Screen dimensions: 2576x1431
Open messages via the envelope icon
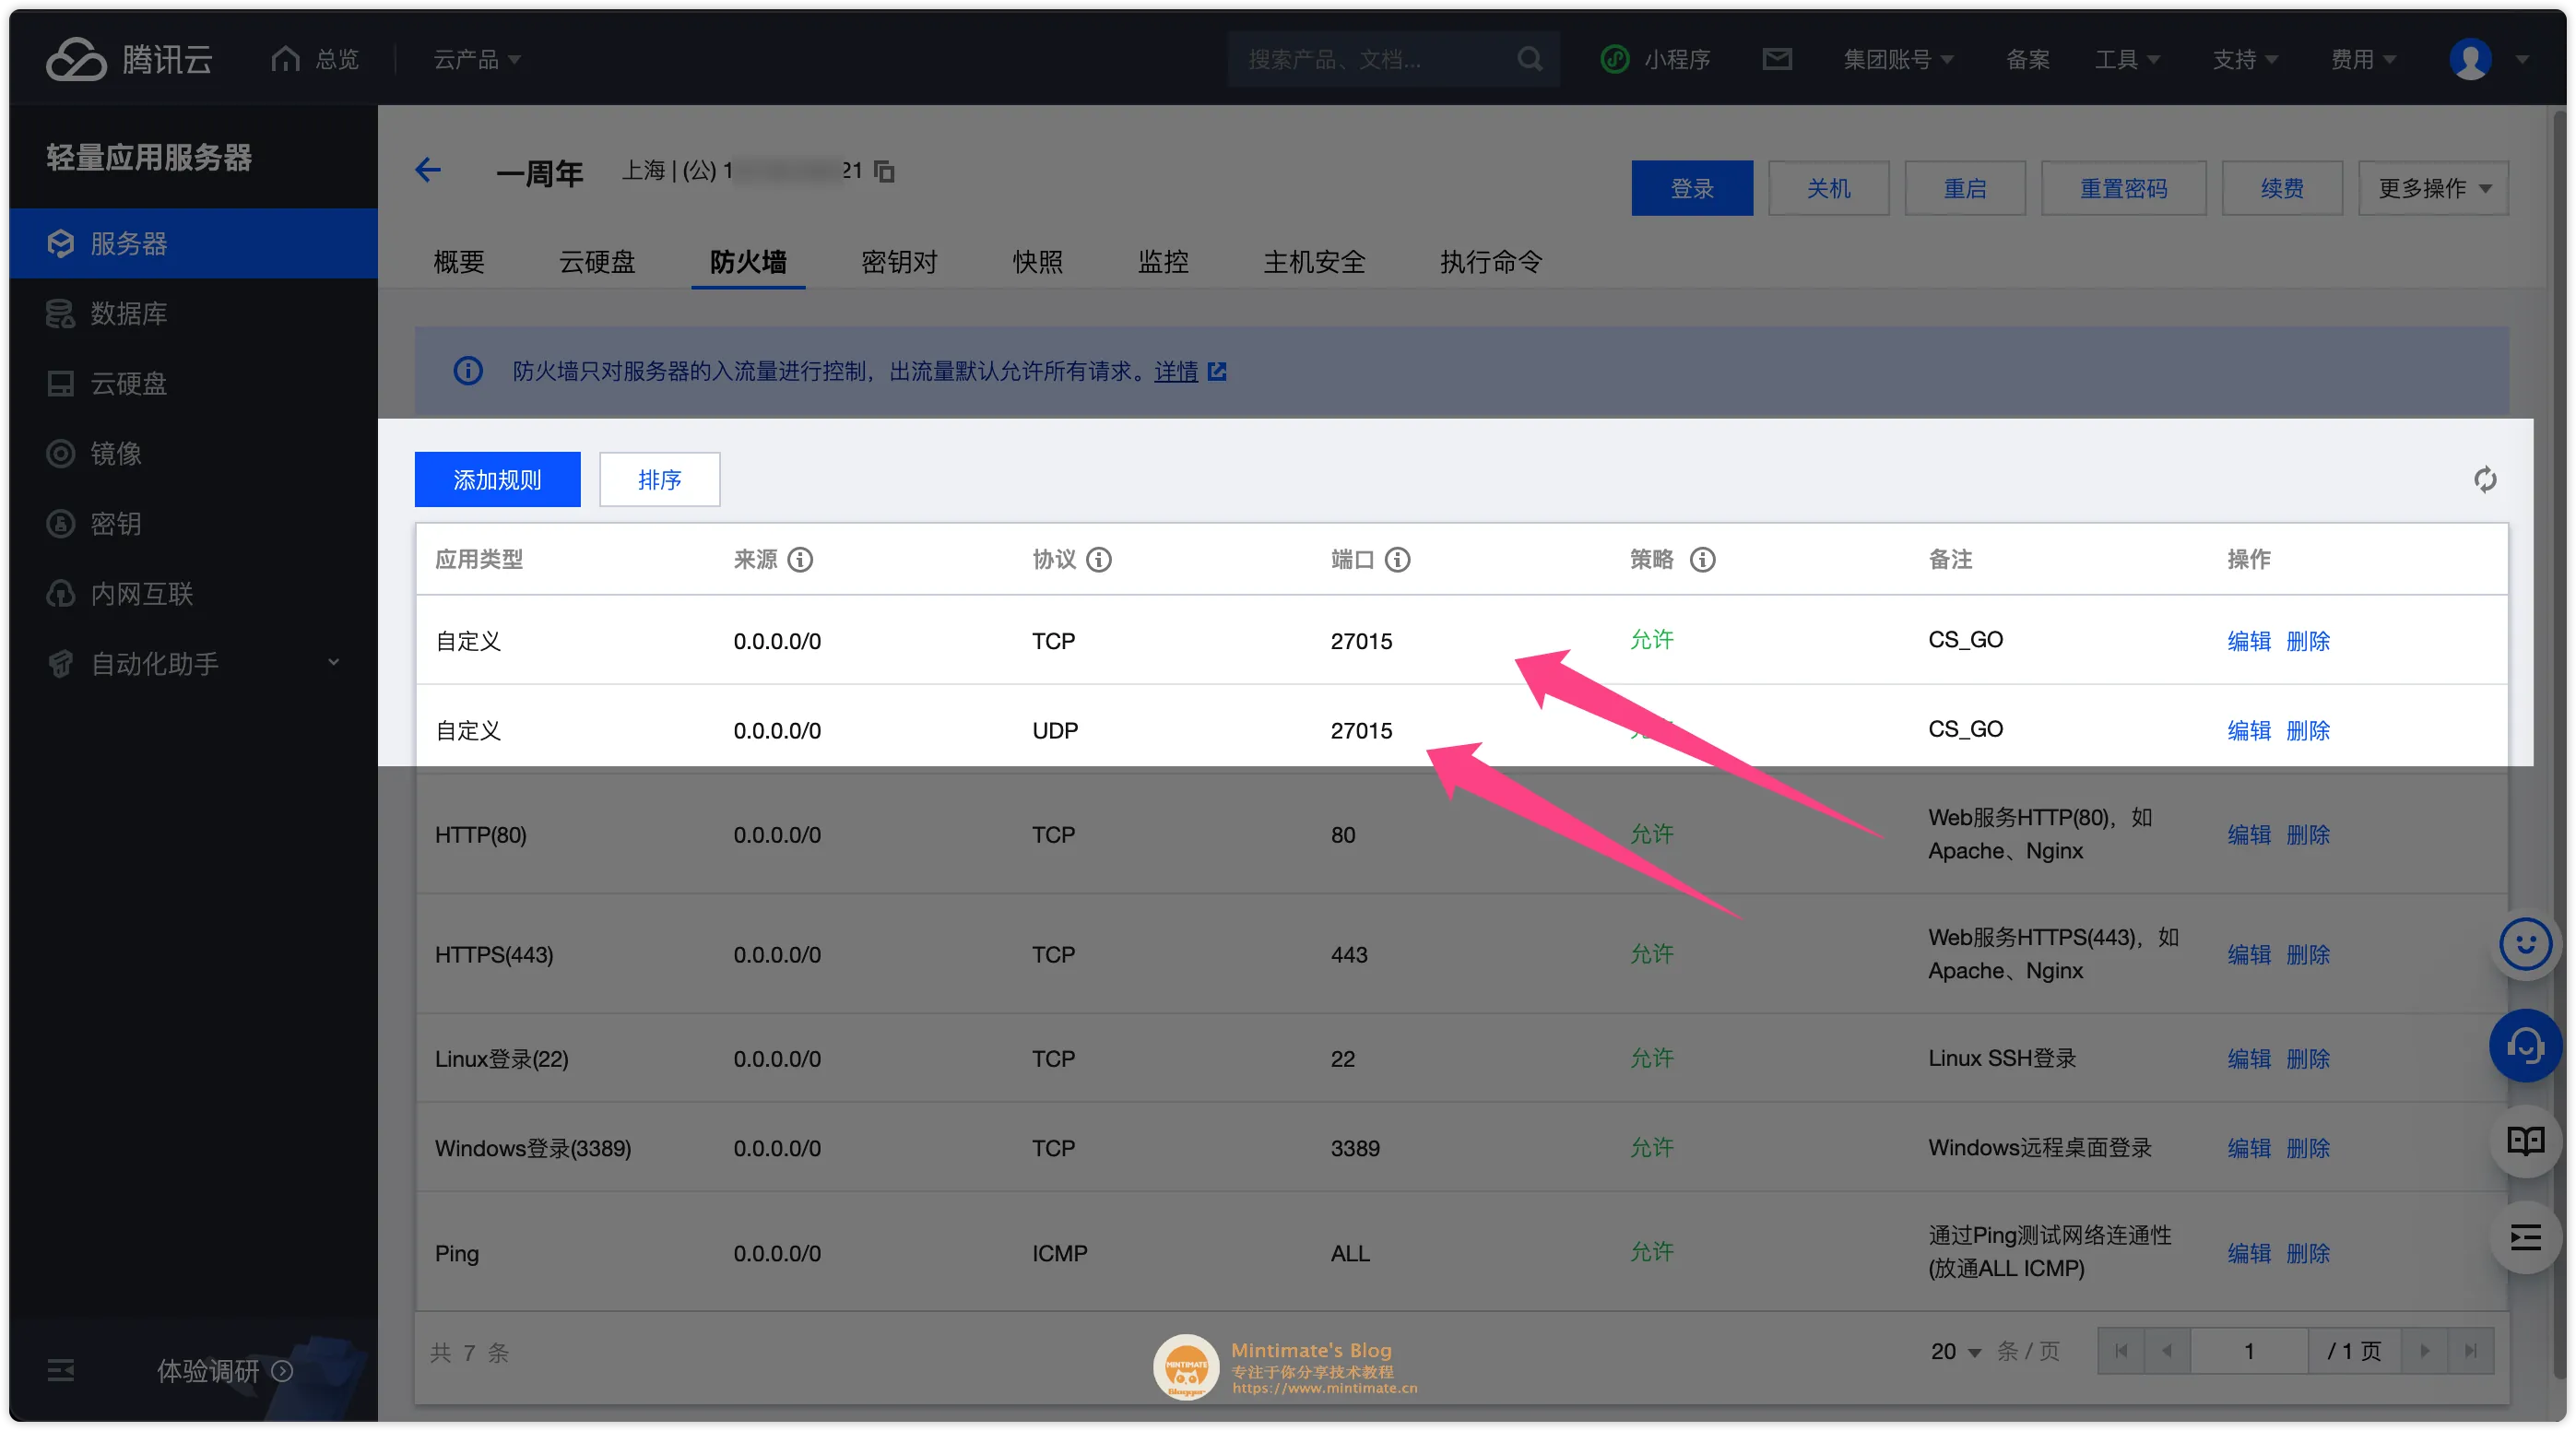pyautogui.click(x=1777, y=58)
